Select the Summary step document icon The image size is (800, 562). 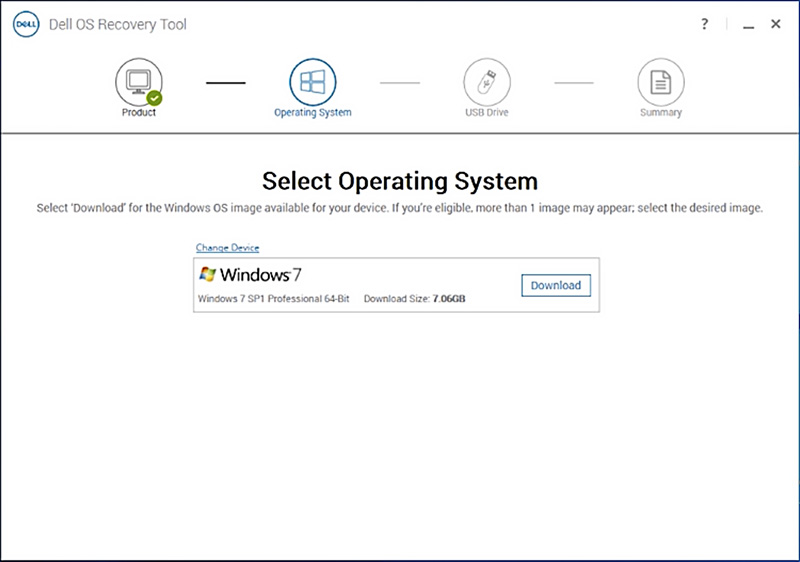pyautogui.click(x=661, y=82)
